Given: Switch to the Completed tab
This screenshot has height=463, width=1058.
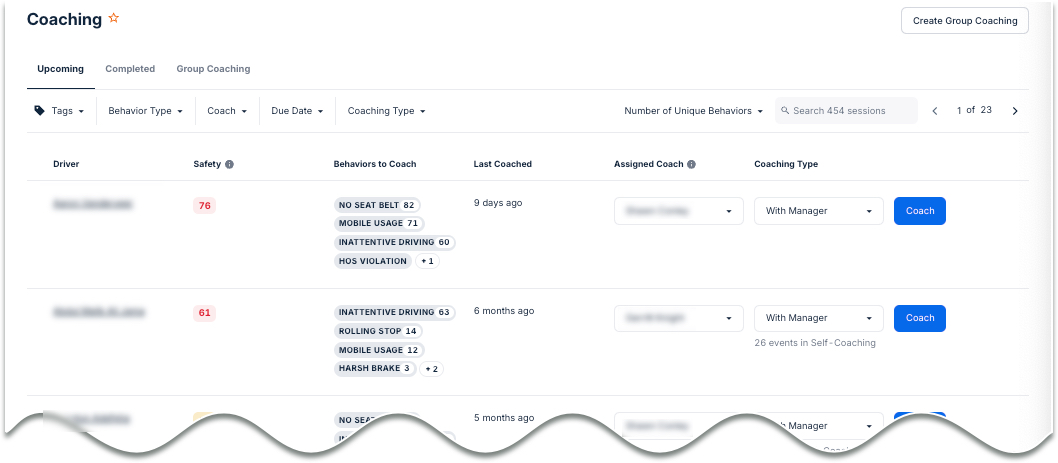Looking at the screenshot, I should (x=130, y=69).
